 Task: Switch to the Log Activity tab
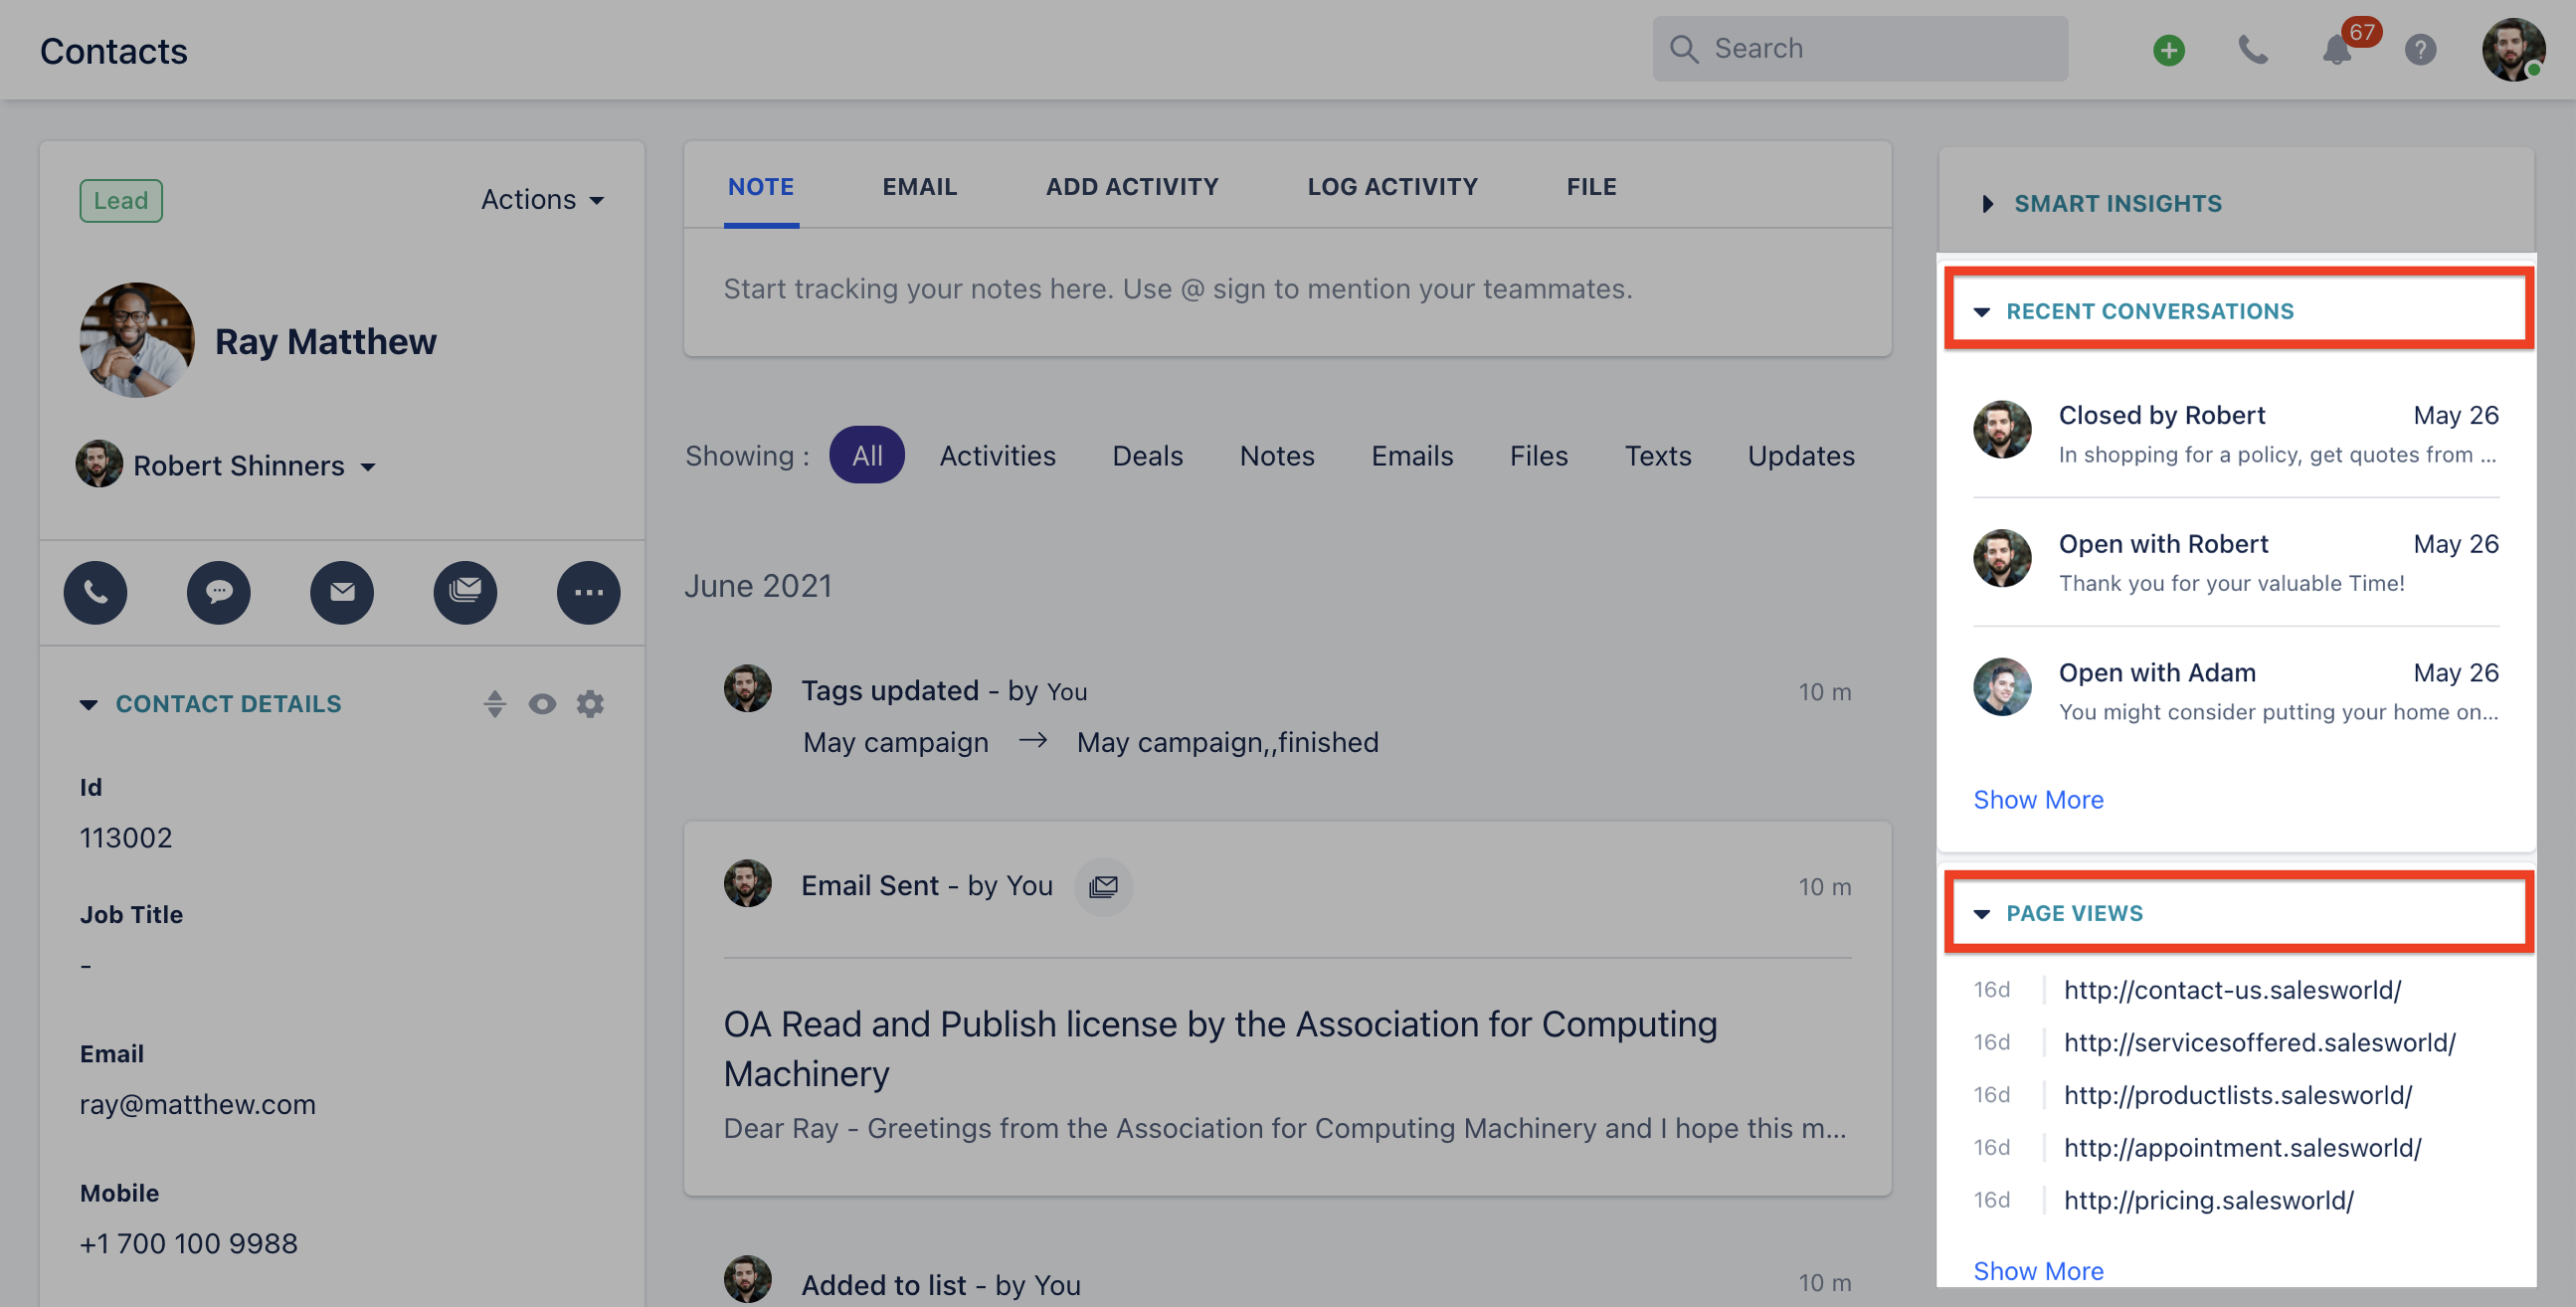1392,187
